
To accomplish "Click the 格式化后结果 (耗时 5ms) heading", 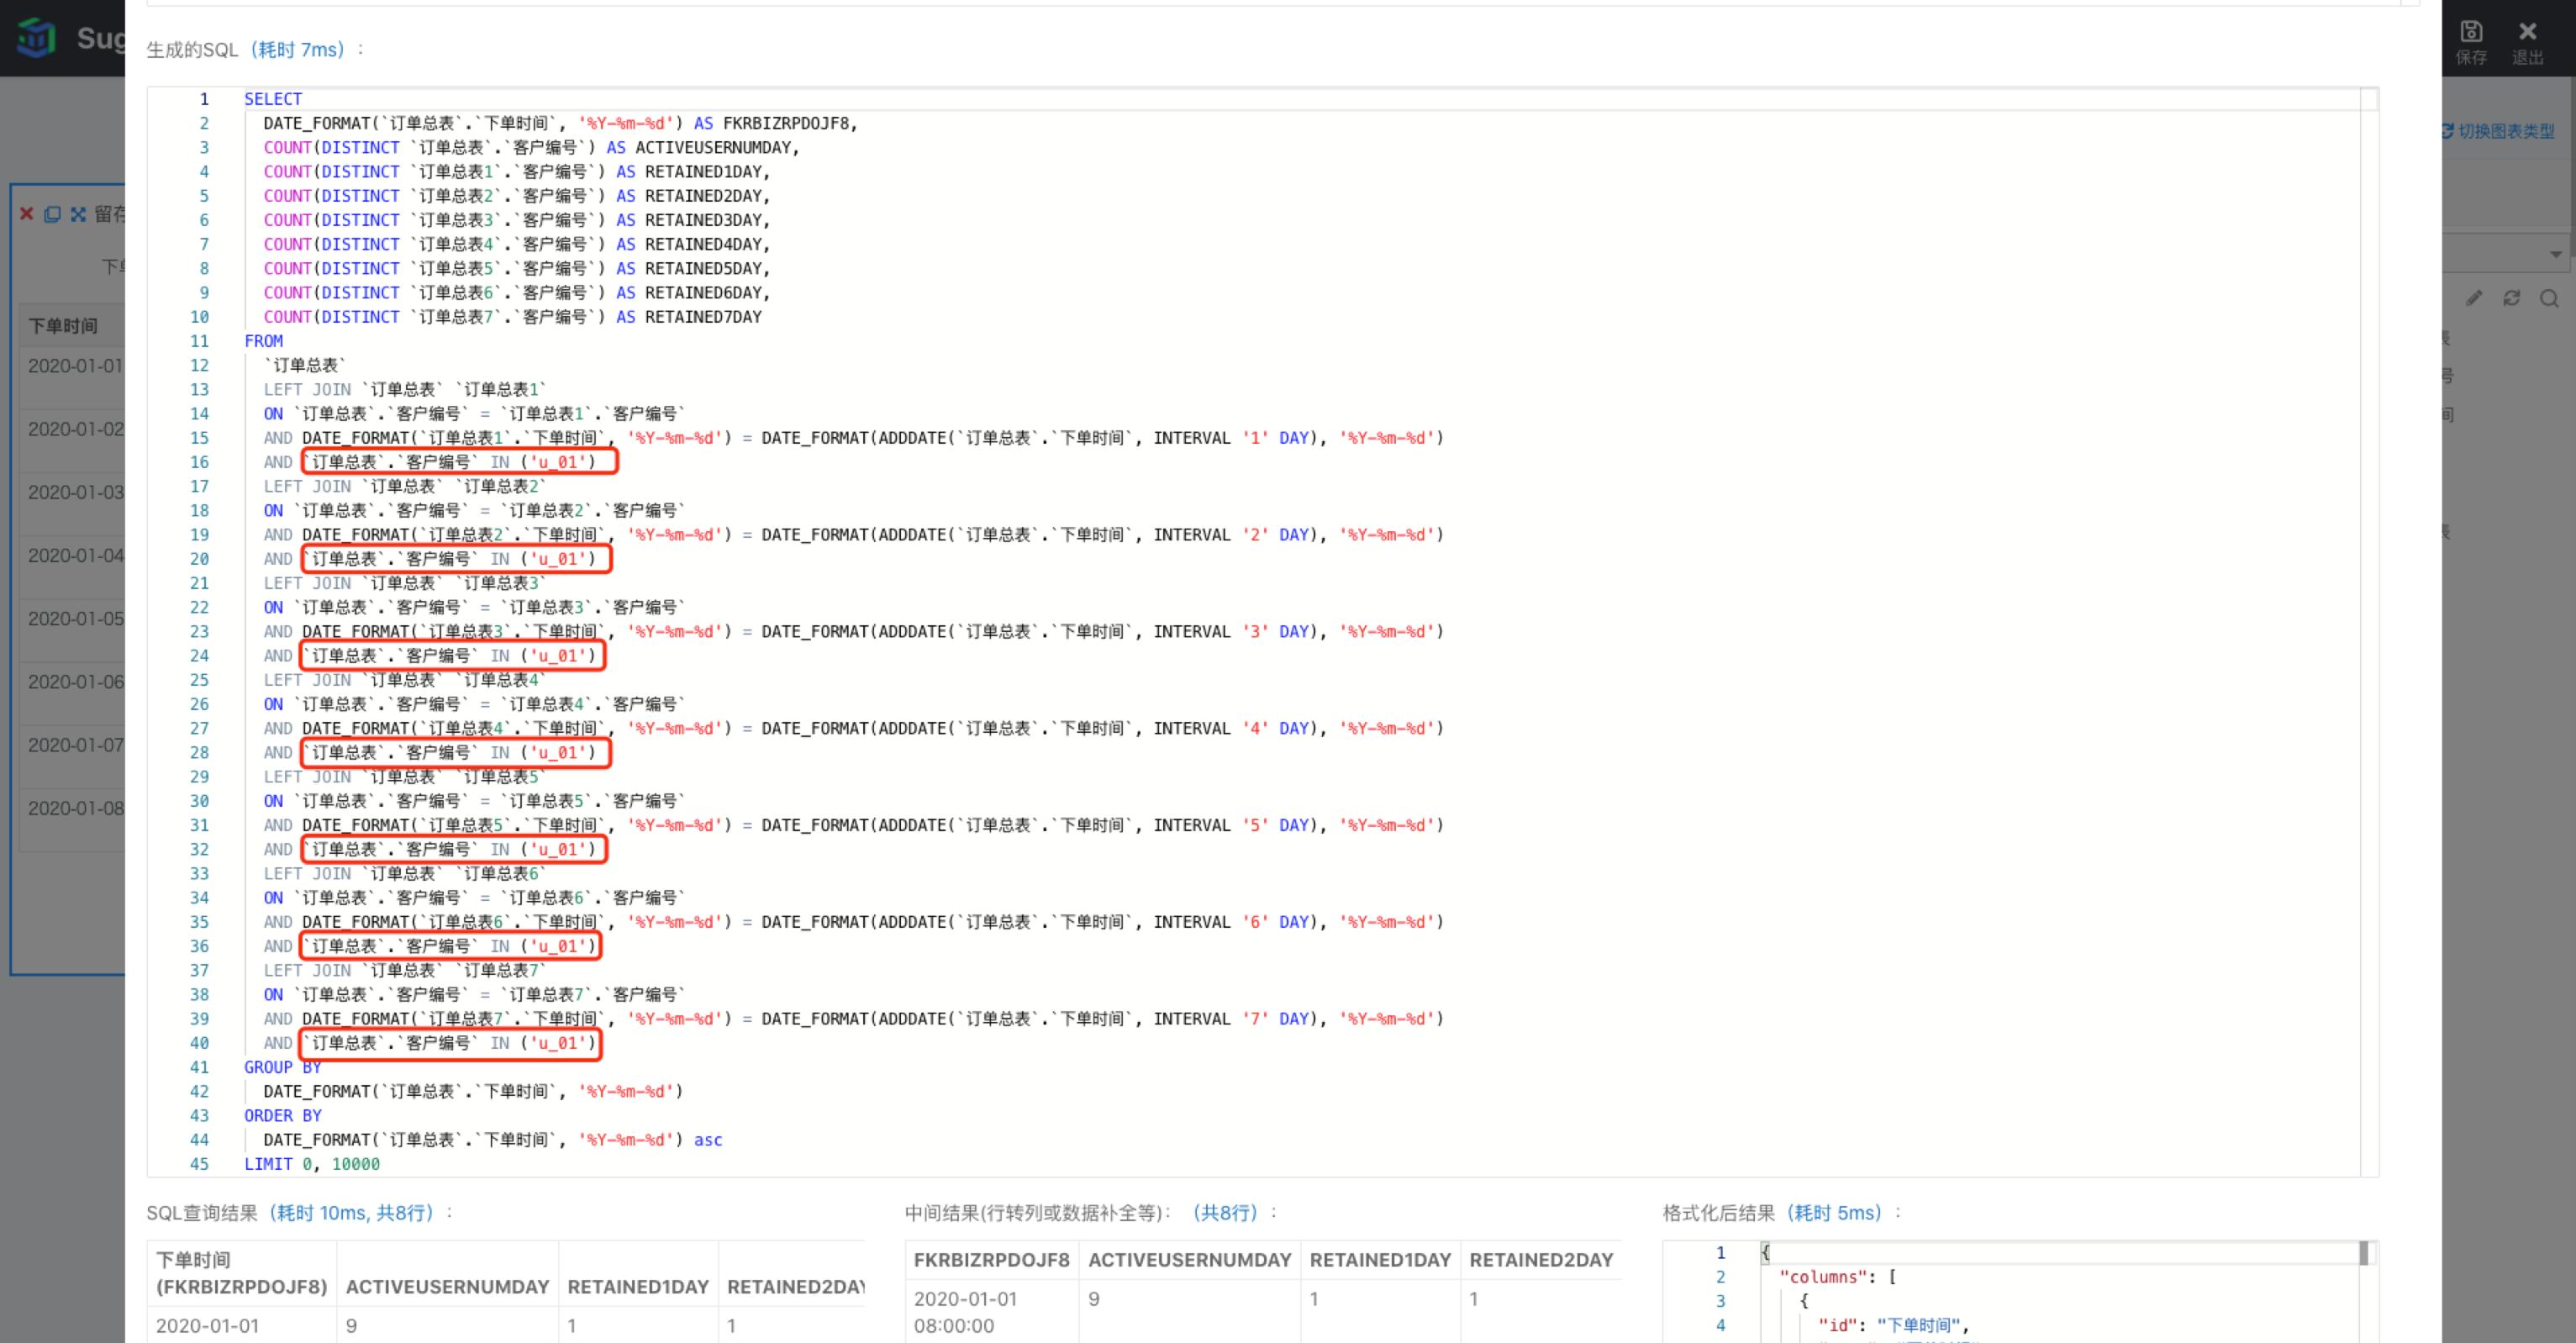I will point(1782,1213).
